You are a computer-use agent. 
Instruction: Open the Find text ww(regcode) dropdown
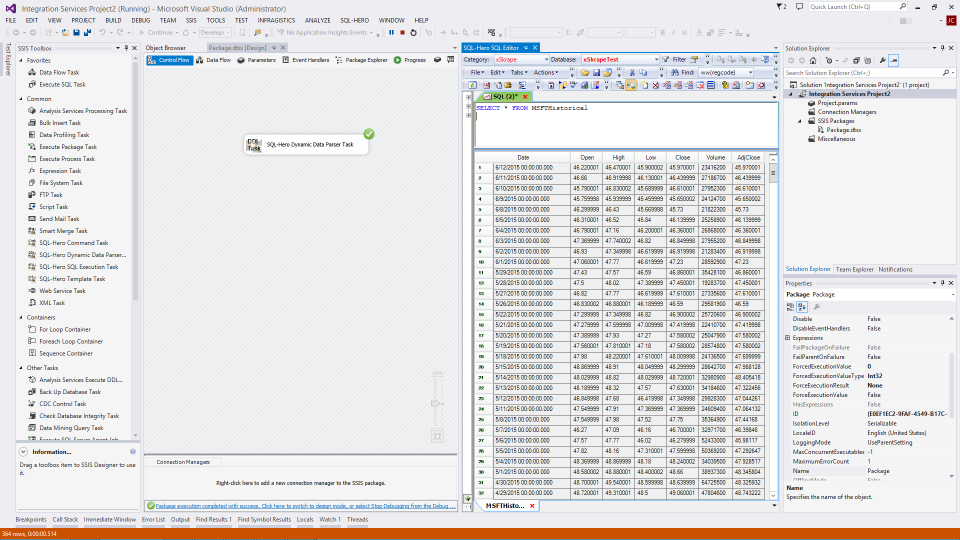[x=751, y=72]
